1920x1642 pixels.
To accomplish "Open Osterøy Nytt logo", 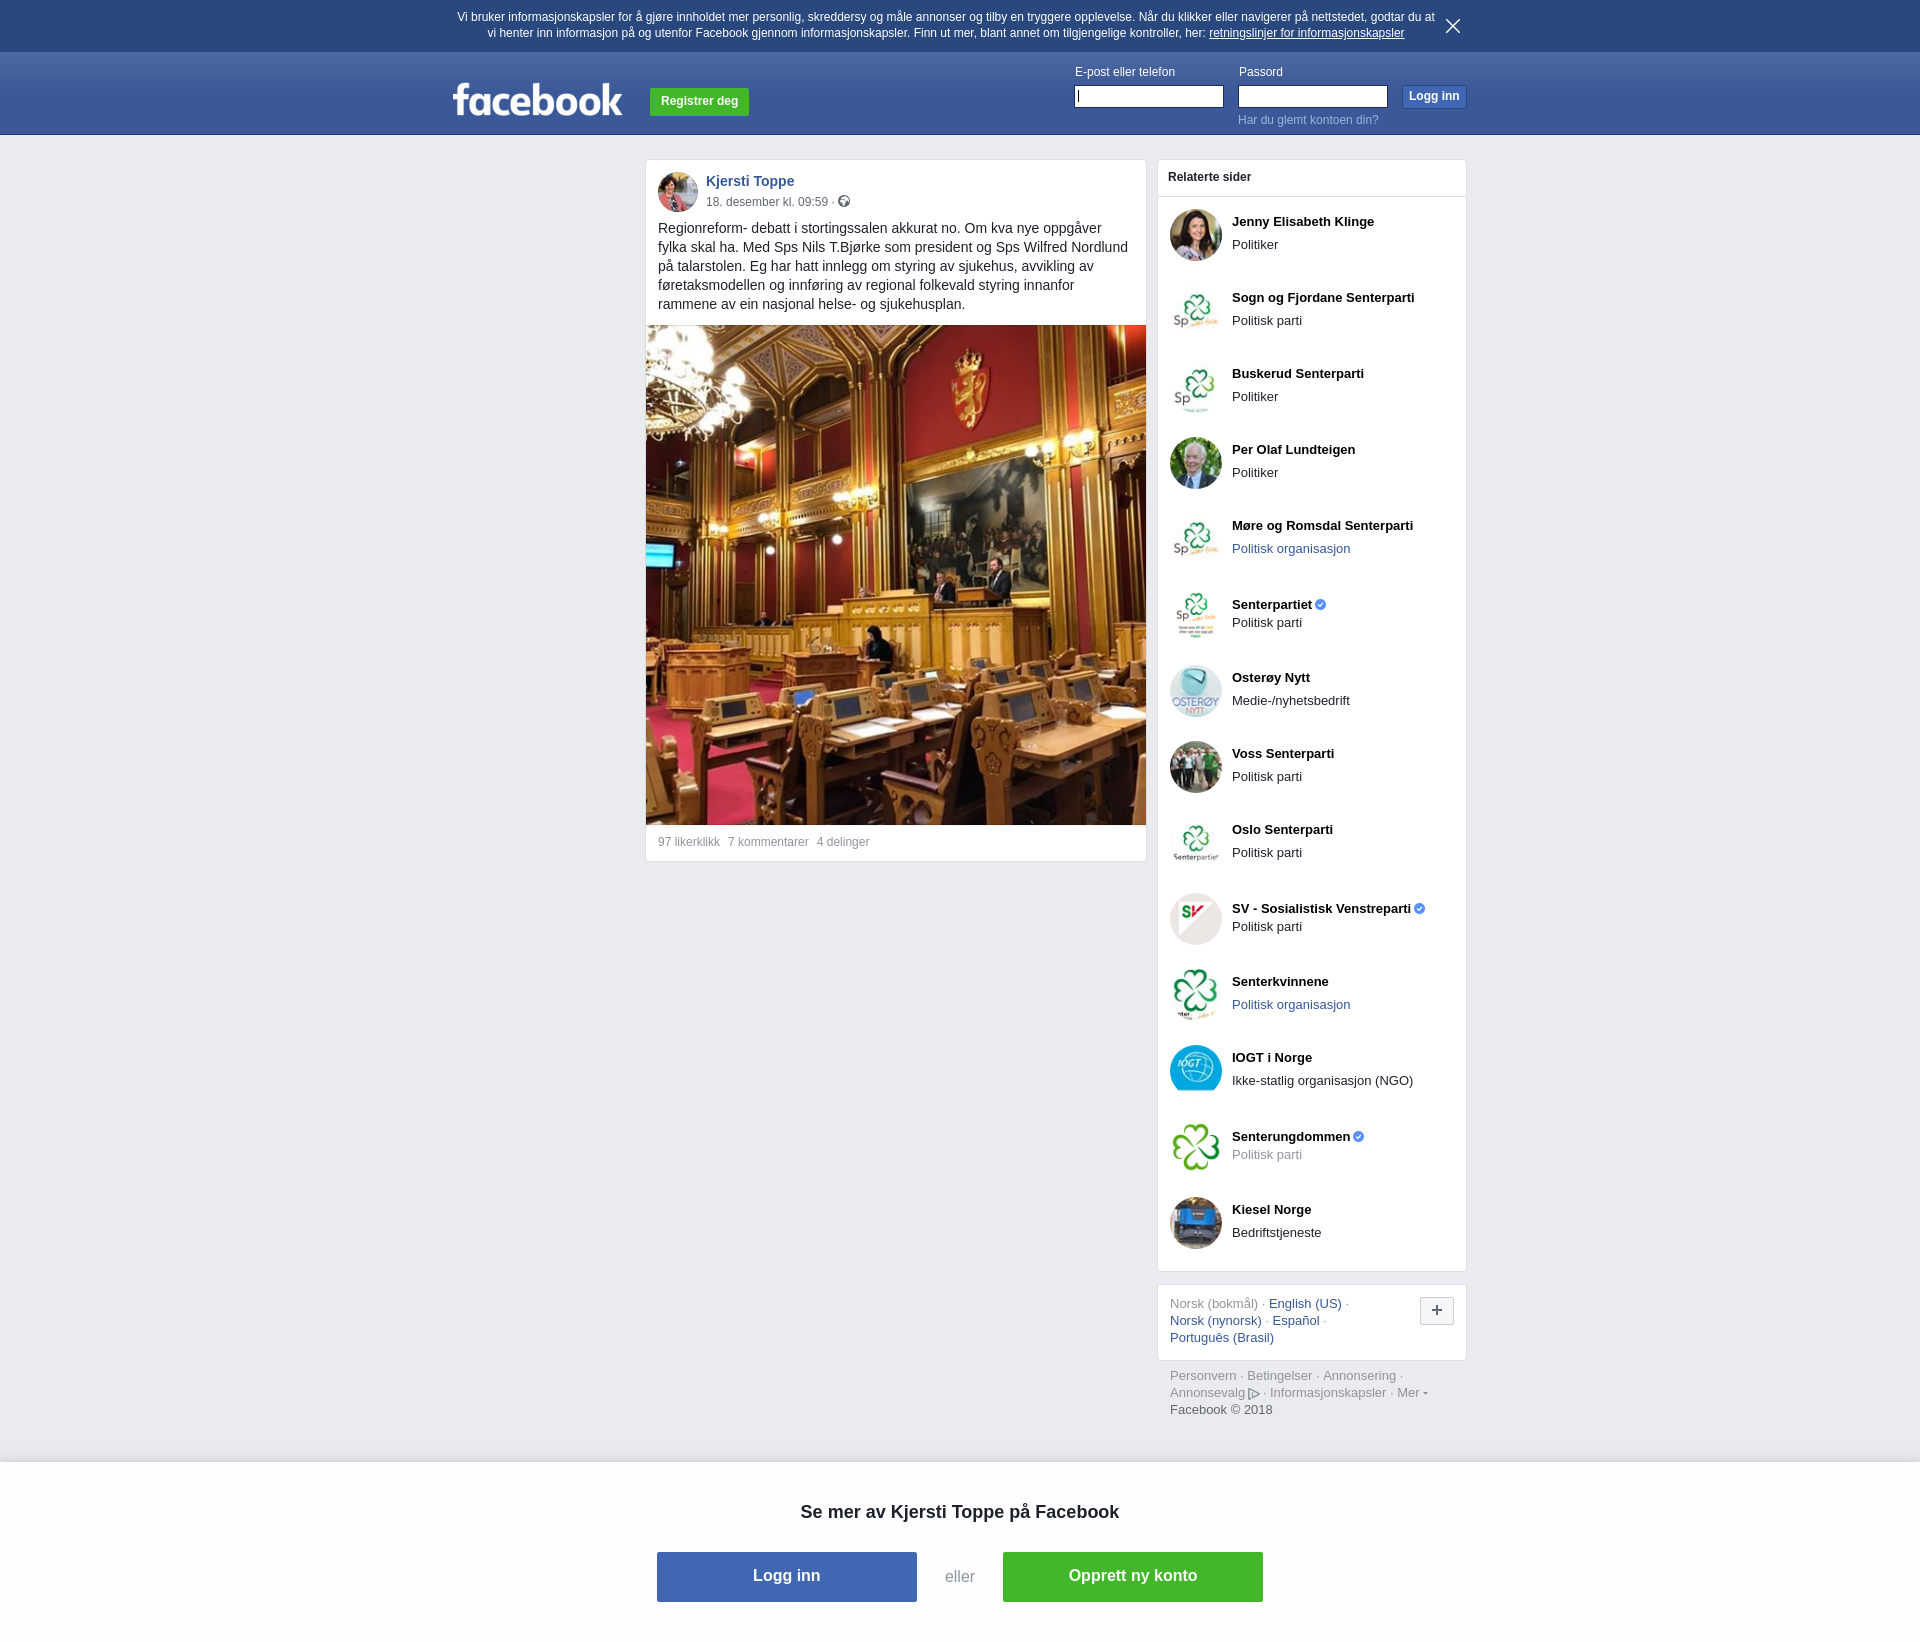I will coord(1196,691).
